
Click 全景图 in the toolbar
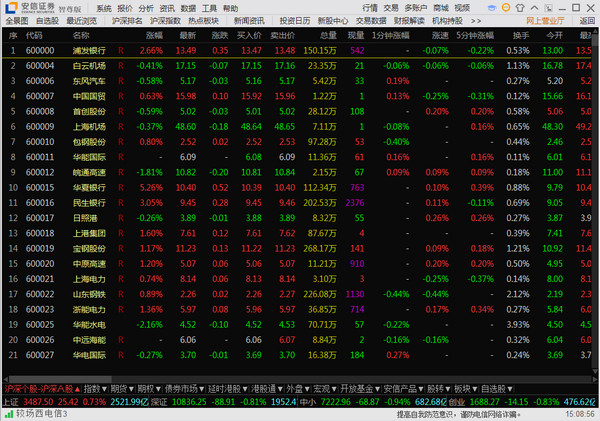17,21
